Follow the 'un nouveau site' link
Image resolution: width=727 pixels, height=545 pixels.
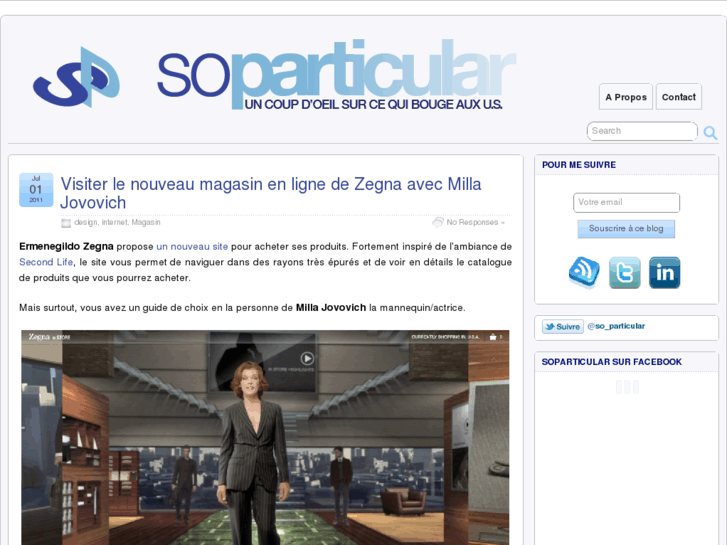click(192, 246)
